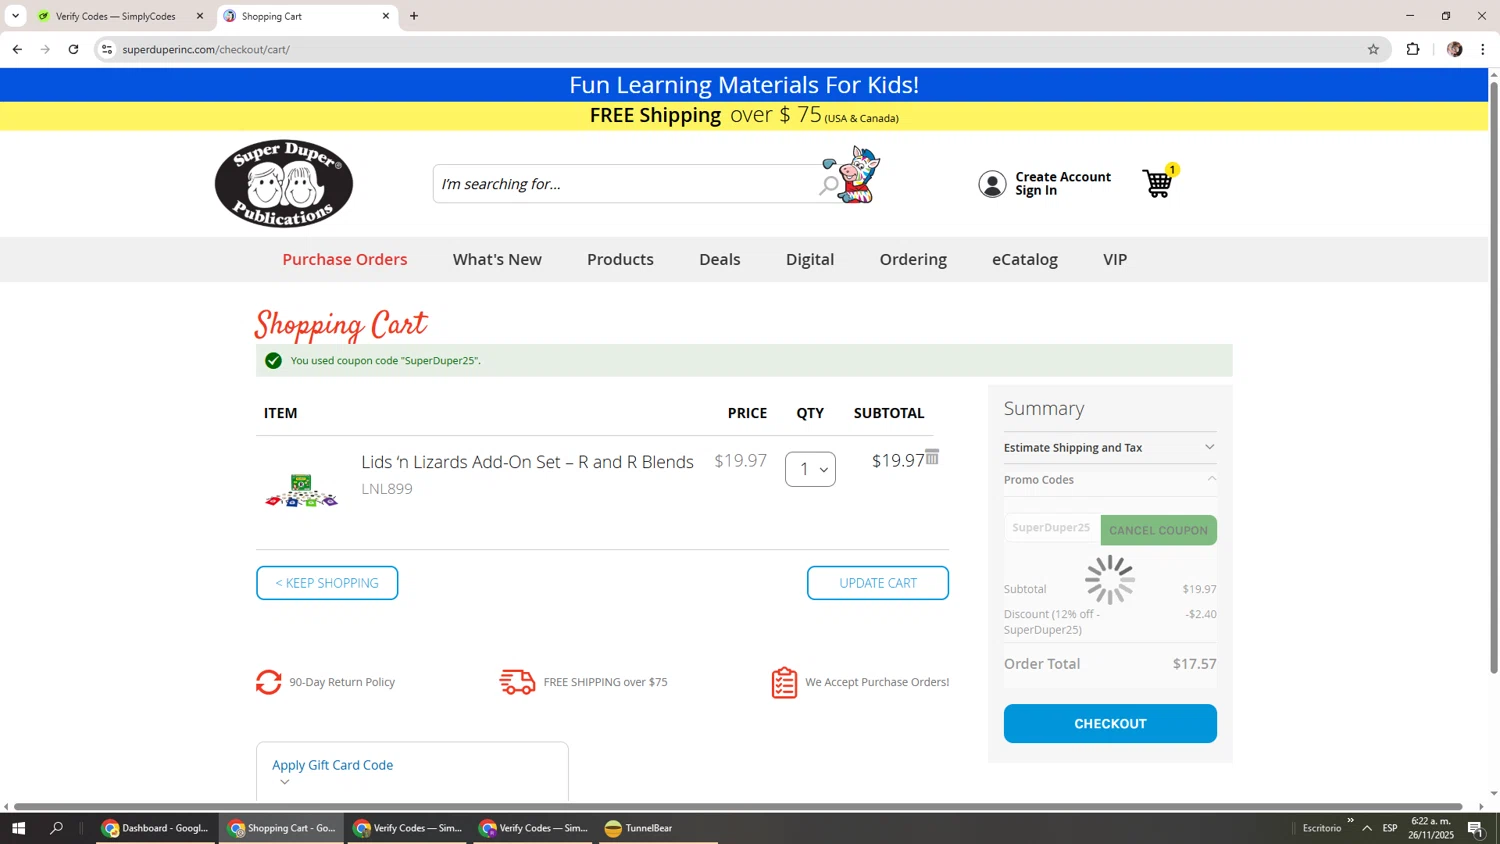Remove item with the trash can icon

pyautogui.click(x=932, y=457)
